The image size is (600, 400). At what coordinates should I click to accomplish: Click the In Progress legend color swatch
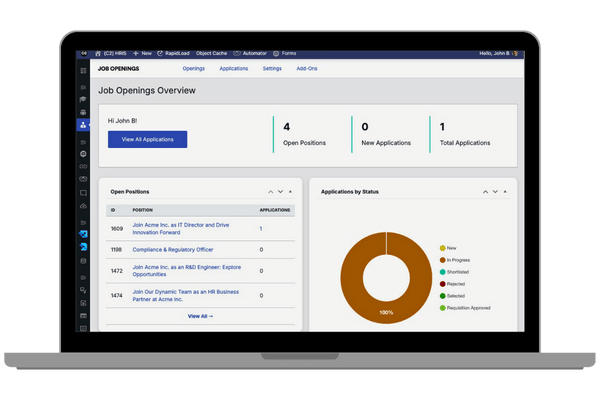click(x=443, y=259)
